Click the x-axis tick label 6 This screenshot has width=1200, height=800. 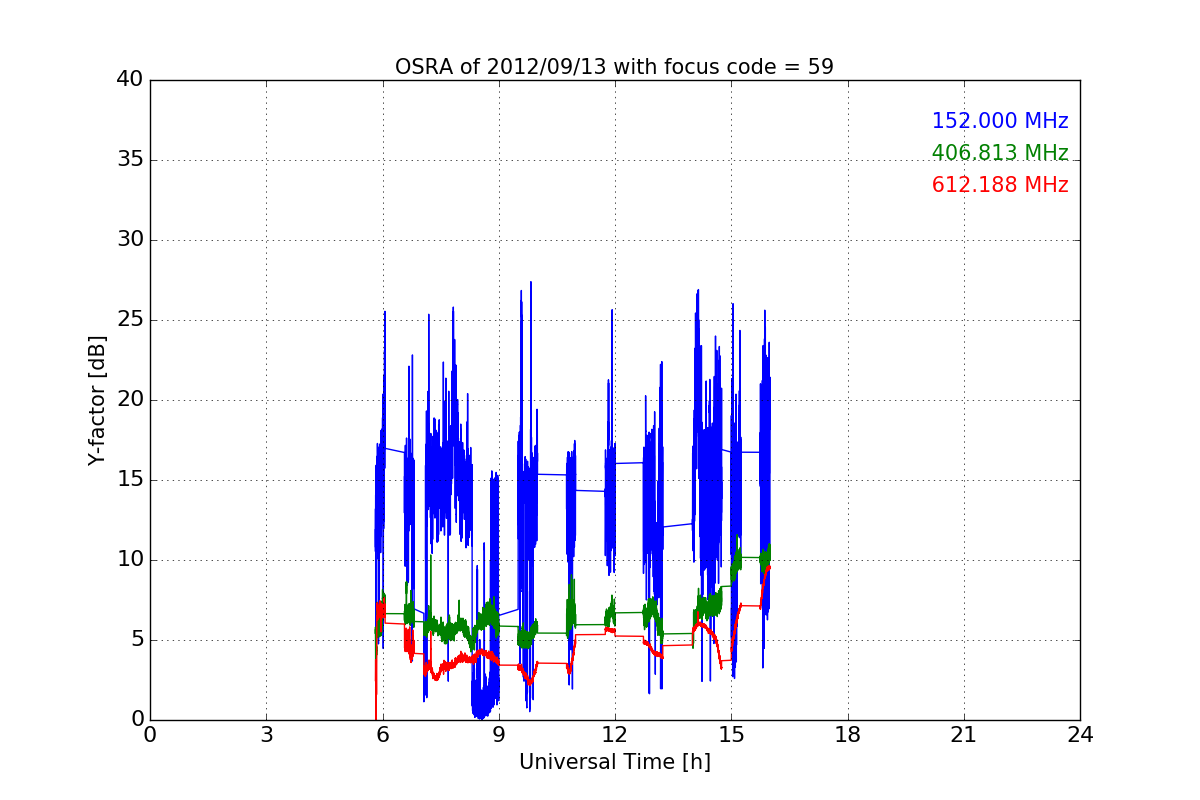coord(382,735)
